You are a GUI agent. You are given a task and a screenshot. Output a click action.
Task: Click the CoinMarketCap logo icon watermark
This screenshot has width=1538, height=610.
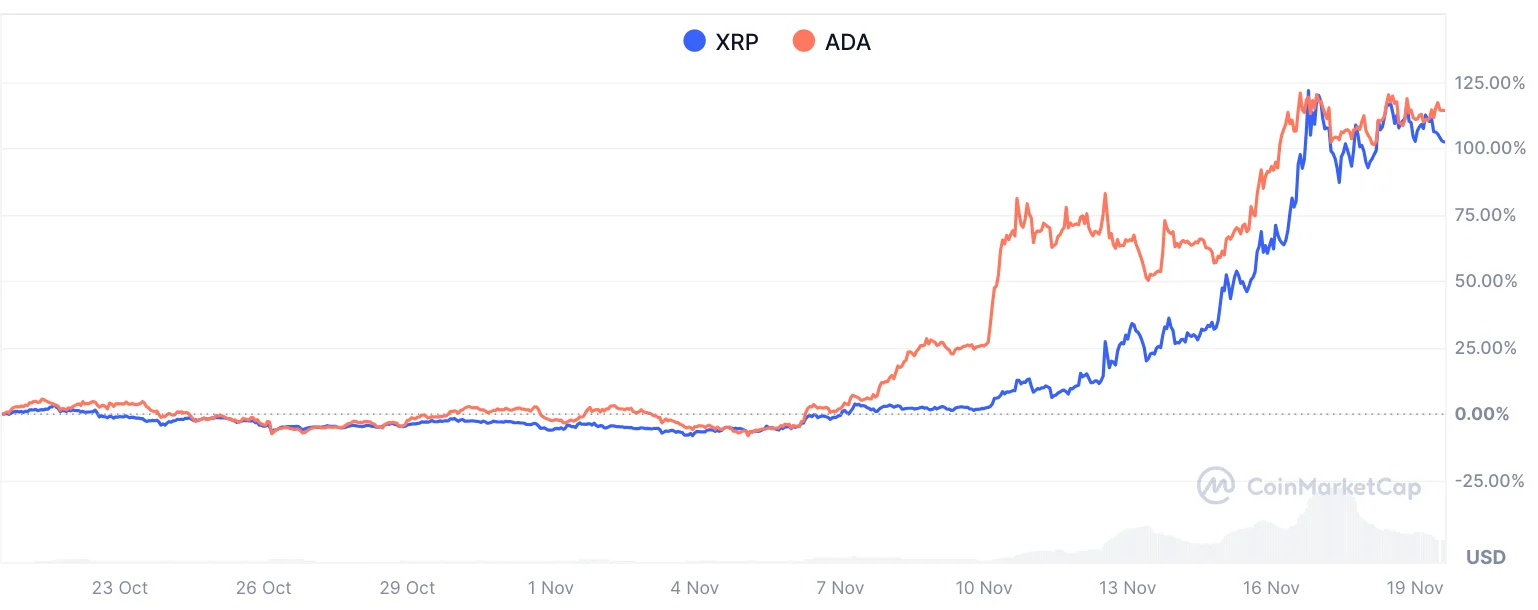click(1217, 486)
